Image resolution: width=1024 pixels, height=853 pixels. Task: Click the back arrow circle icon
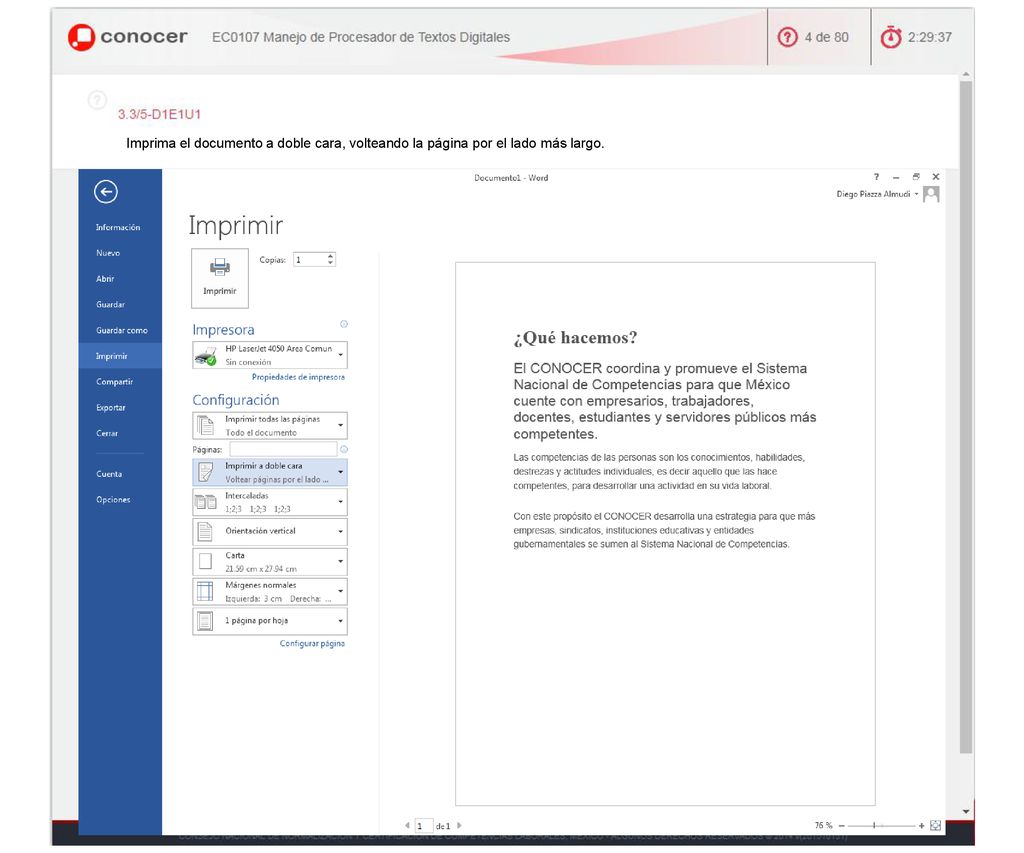pos(106,191)
